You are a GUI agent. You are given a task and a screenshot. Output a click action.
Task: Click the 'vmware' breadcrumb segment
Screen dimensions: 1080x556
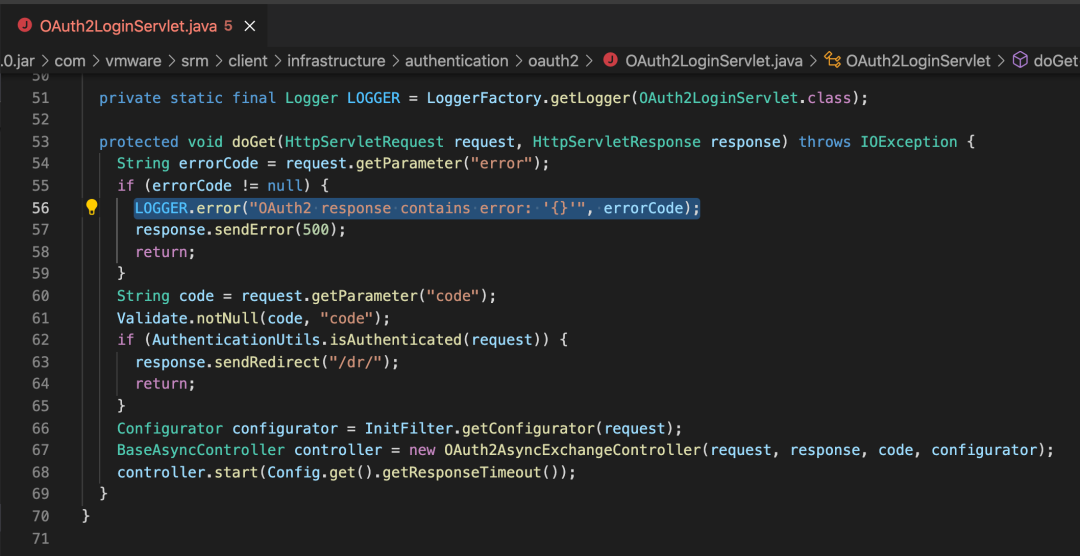tap(133, 61)
